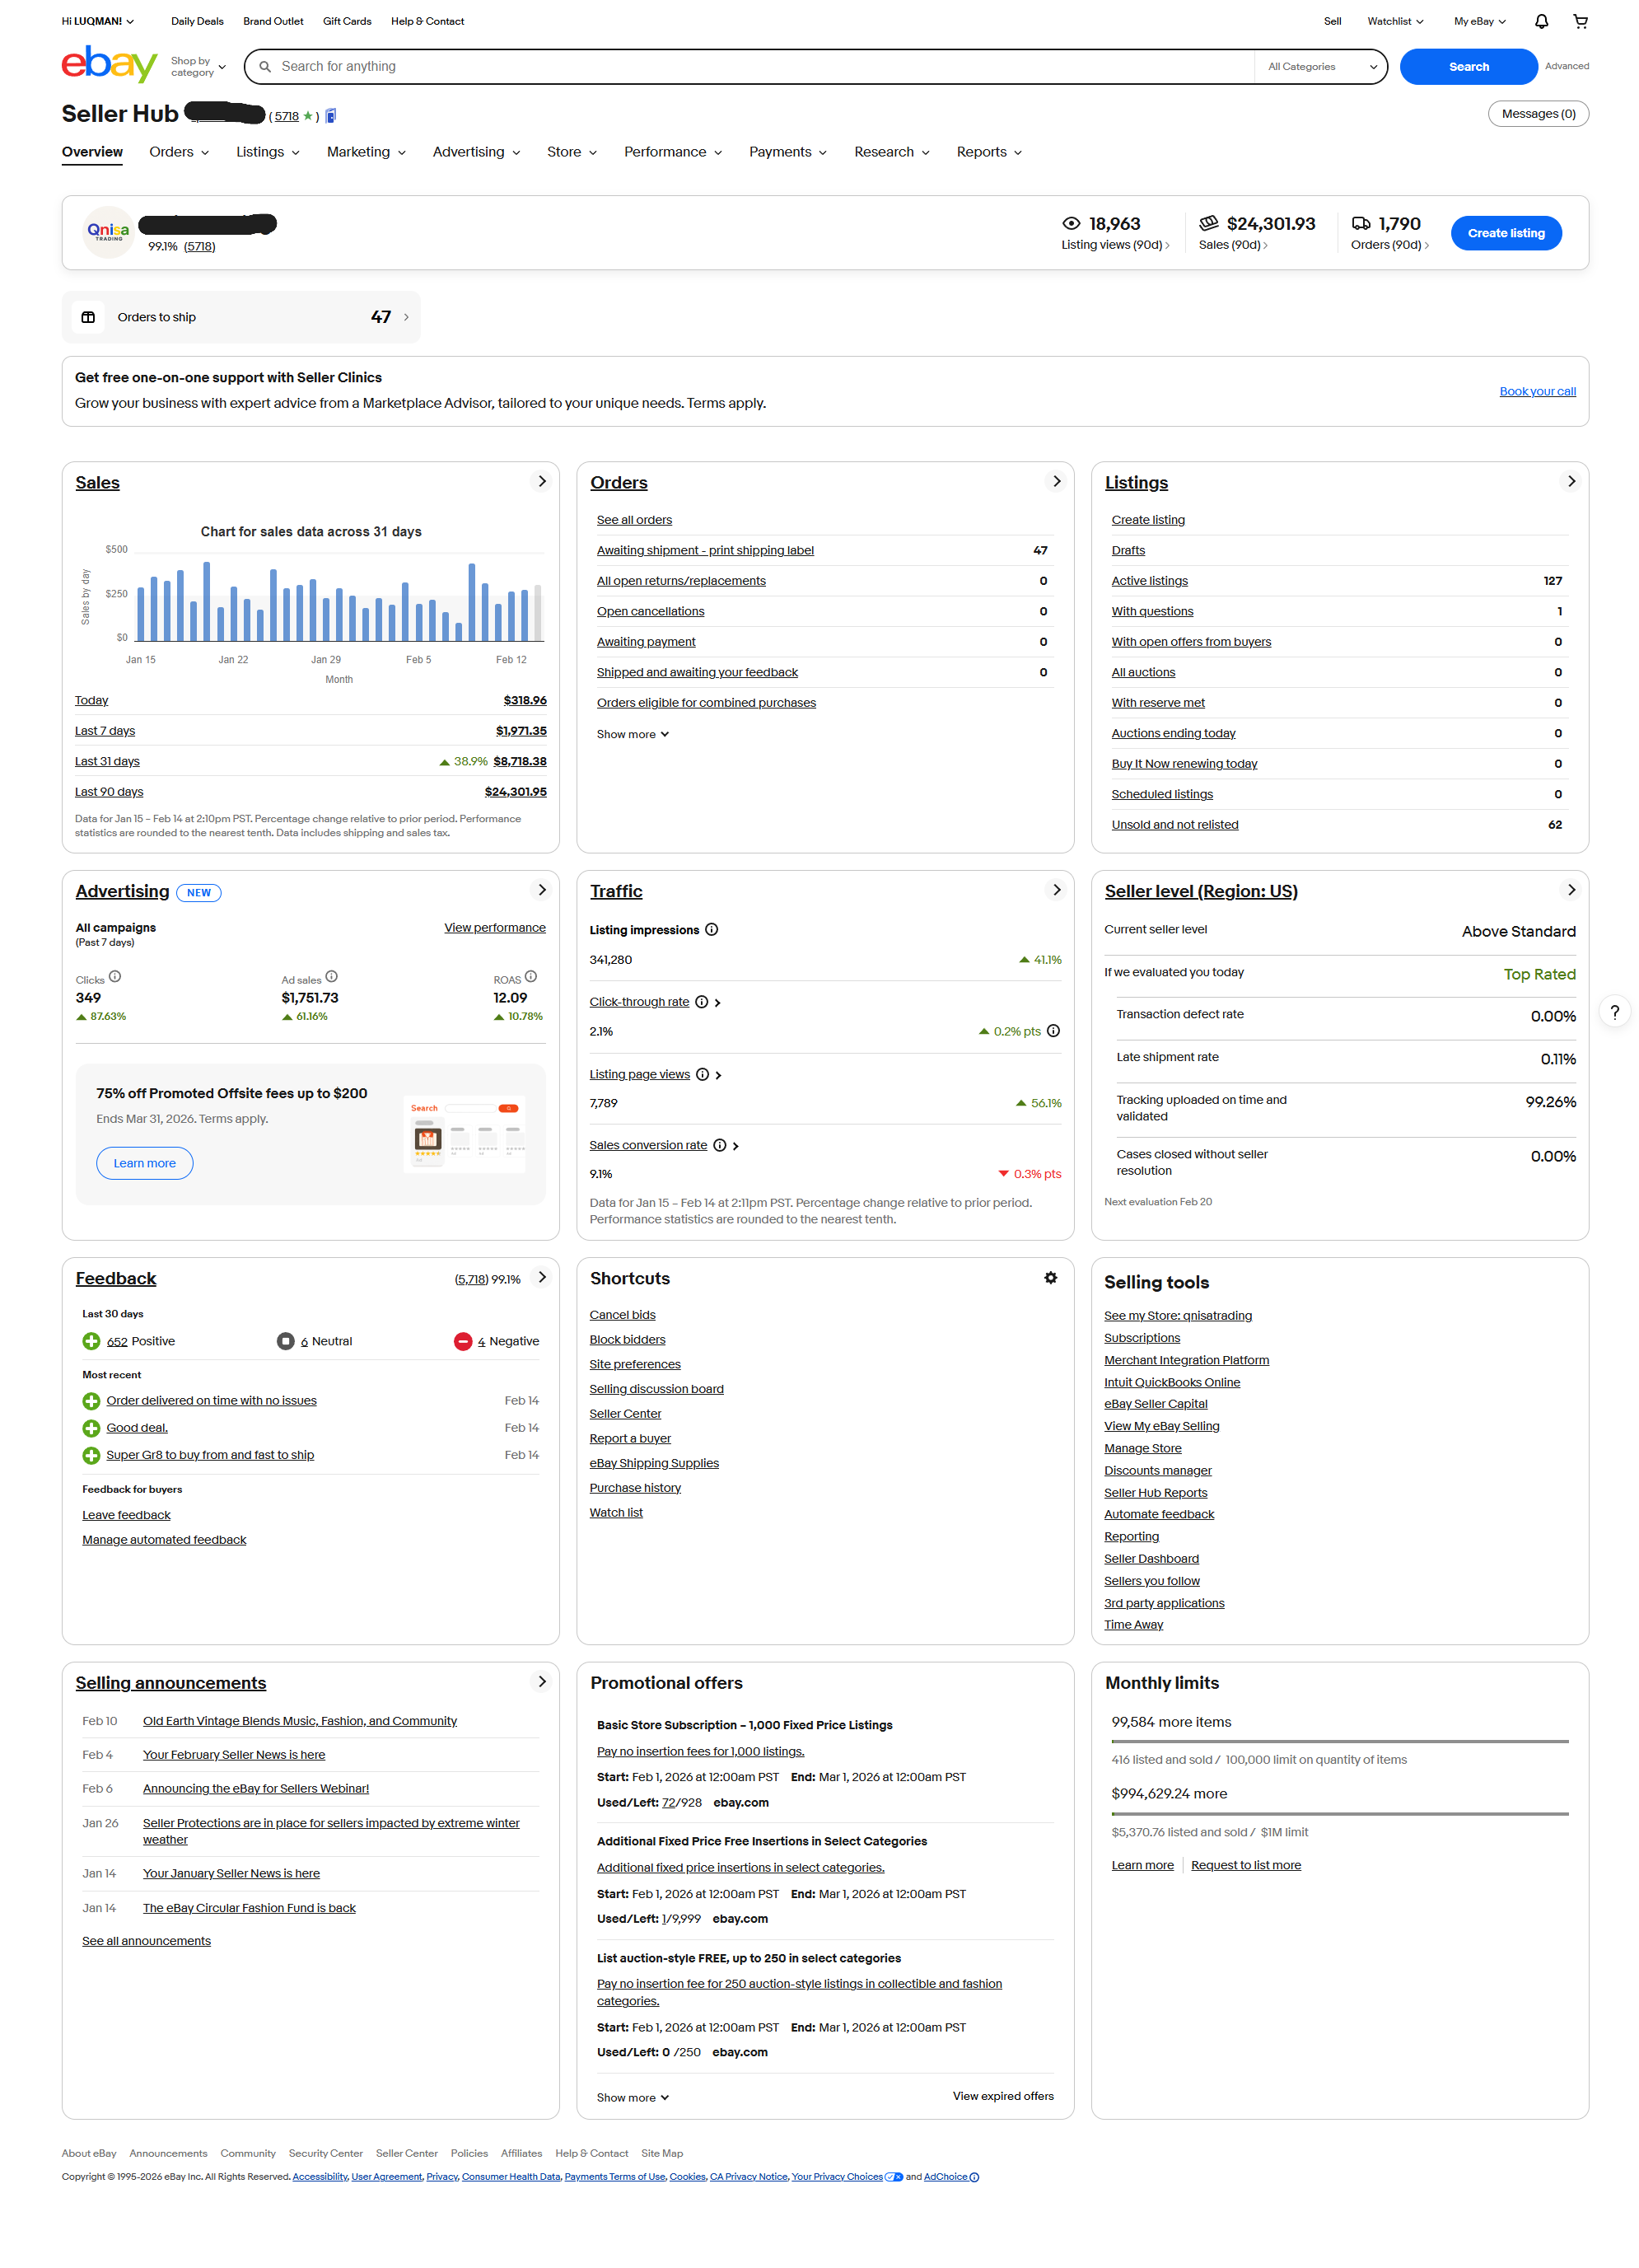Click the Qnisa Trading store avatar
The height and width of the screenshot is (2268, 1639).
(108, 232)
